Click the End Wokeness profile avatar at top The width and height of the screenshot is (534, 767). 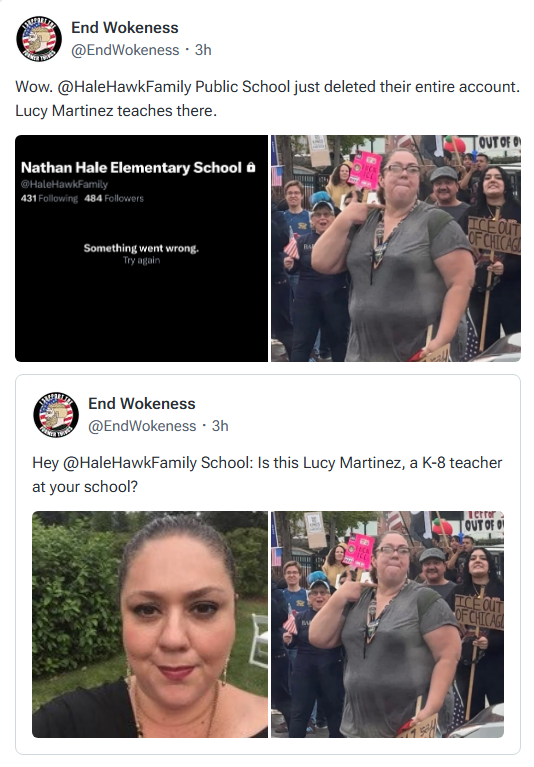pyautogui.click(x=39, y=39)
